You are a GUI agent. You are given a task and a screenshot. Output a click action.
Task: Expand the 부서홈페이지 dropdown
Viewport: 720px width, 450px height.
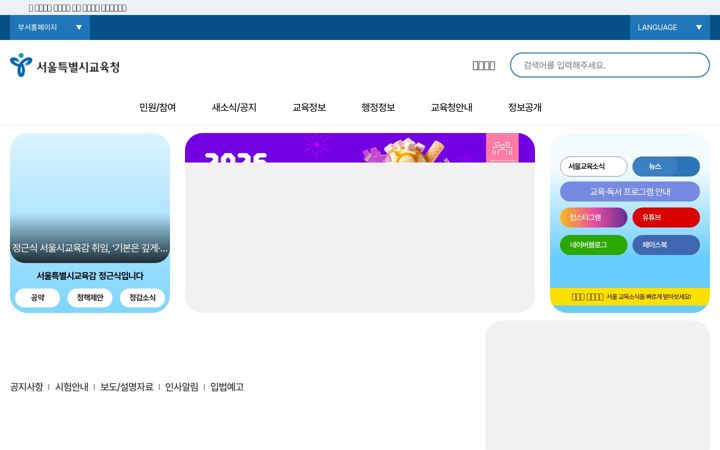(x=50, y=28)
